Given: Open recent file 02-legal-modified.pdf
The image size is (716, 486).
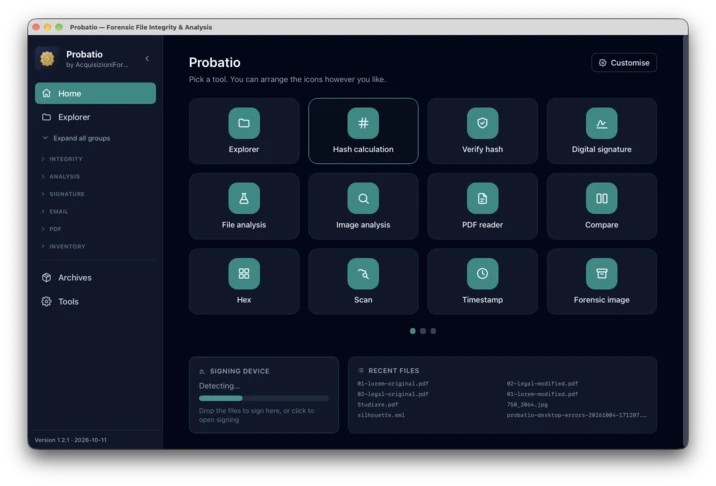Looking at the screenshot, I should 542,384.
